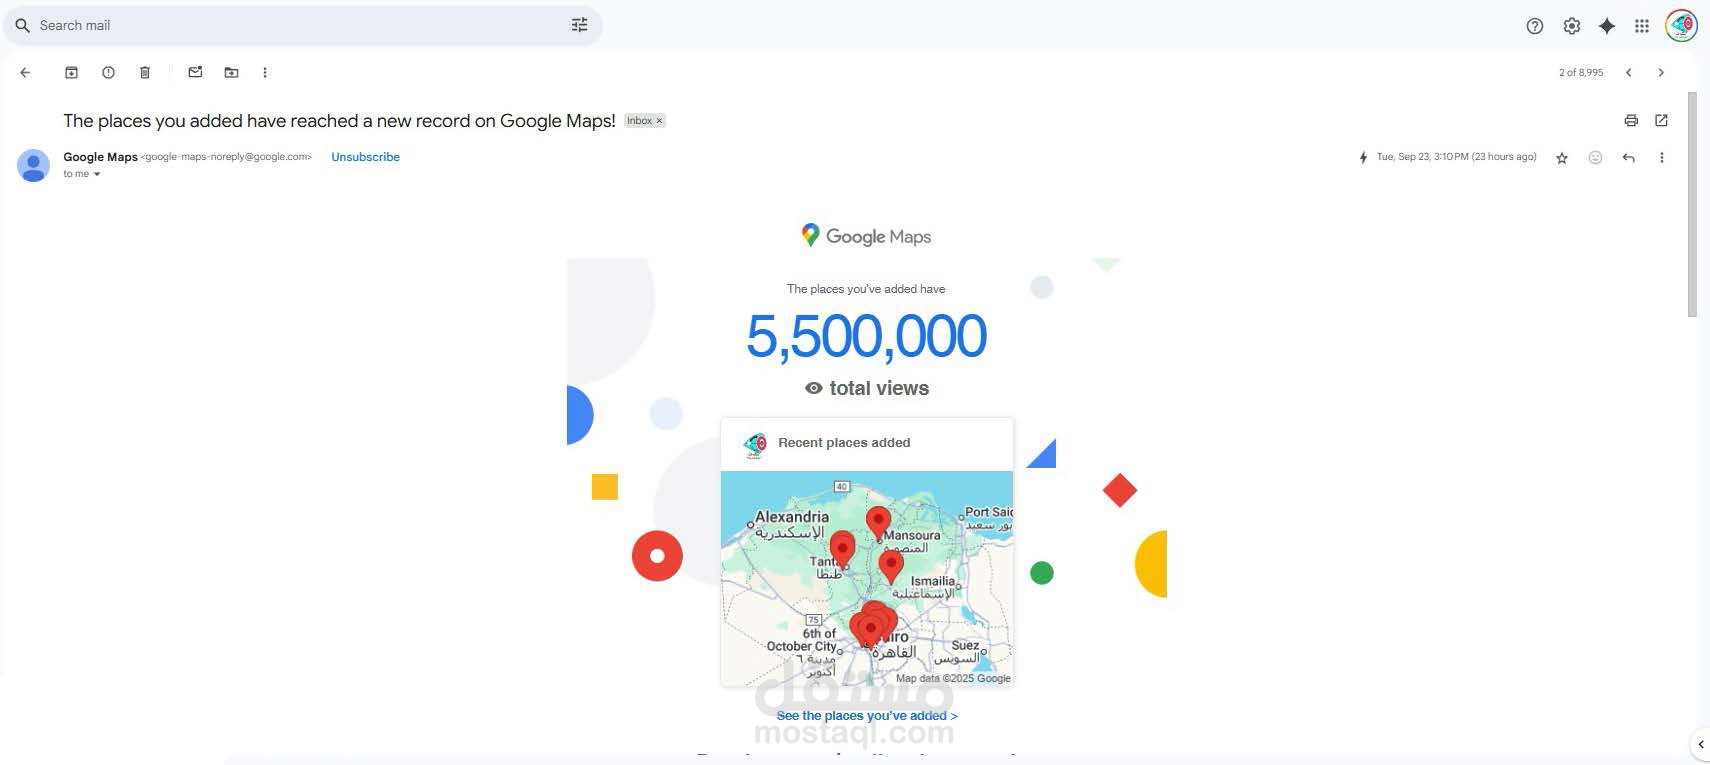Click the Google Maps sender avatar

click(x=33, y=165)
